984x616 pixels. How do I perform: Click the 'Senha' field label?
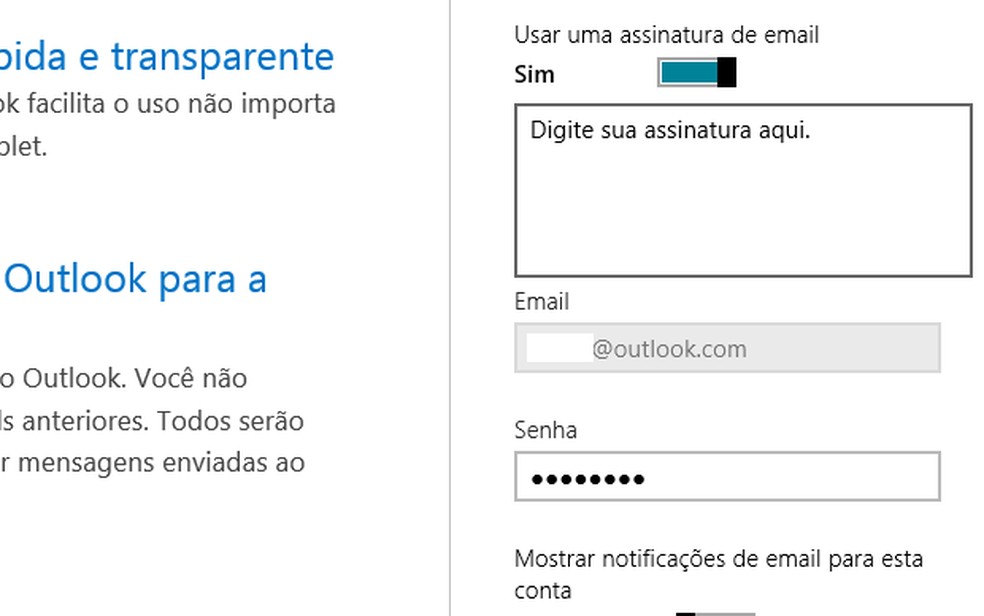[x=545, y=430]
